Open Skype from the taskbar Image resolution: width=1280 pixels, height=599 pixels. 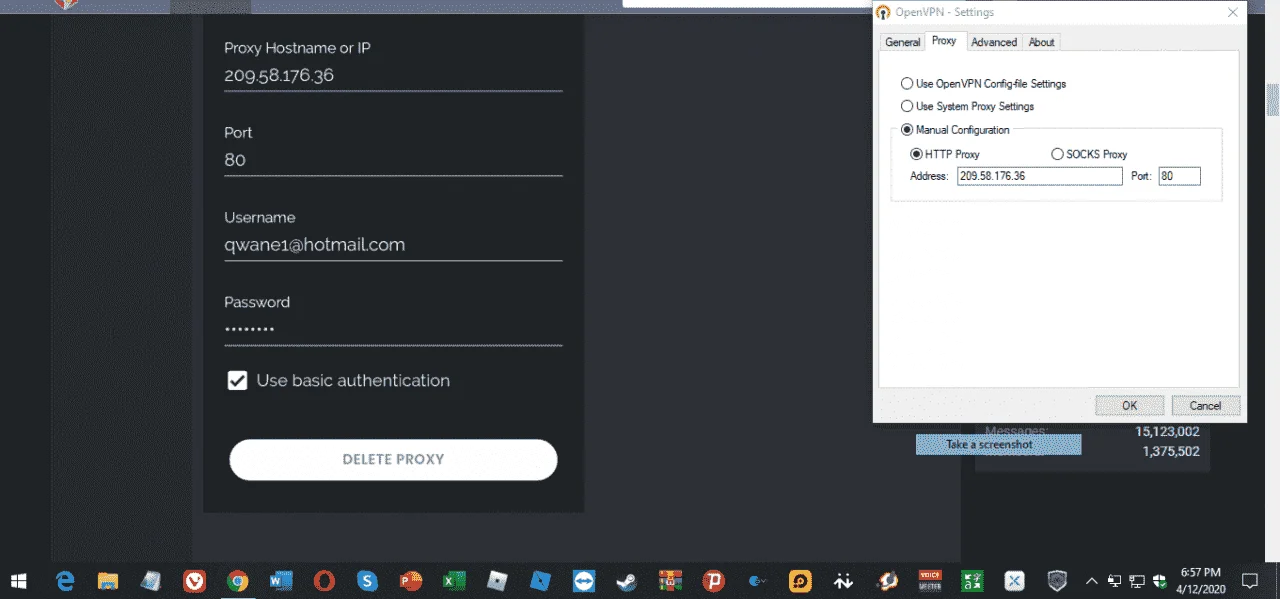tap(368, 580)
